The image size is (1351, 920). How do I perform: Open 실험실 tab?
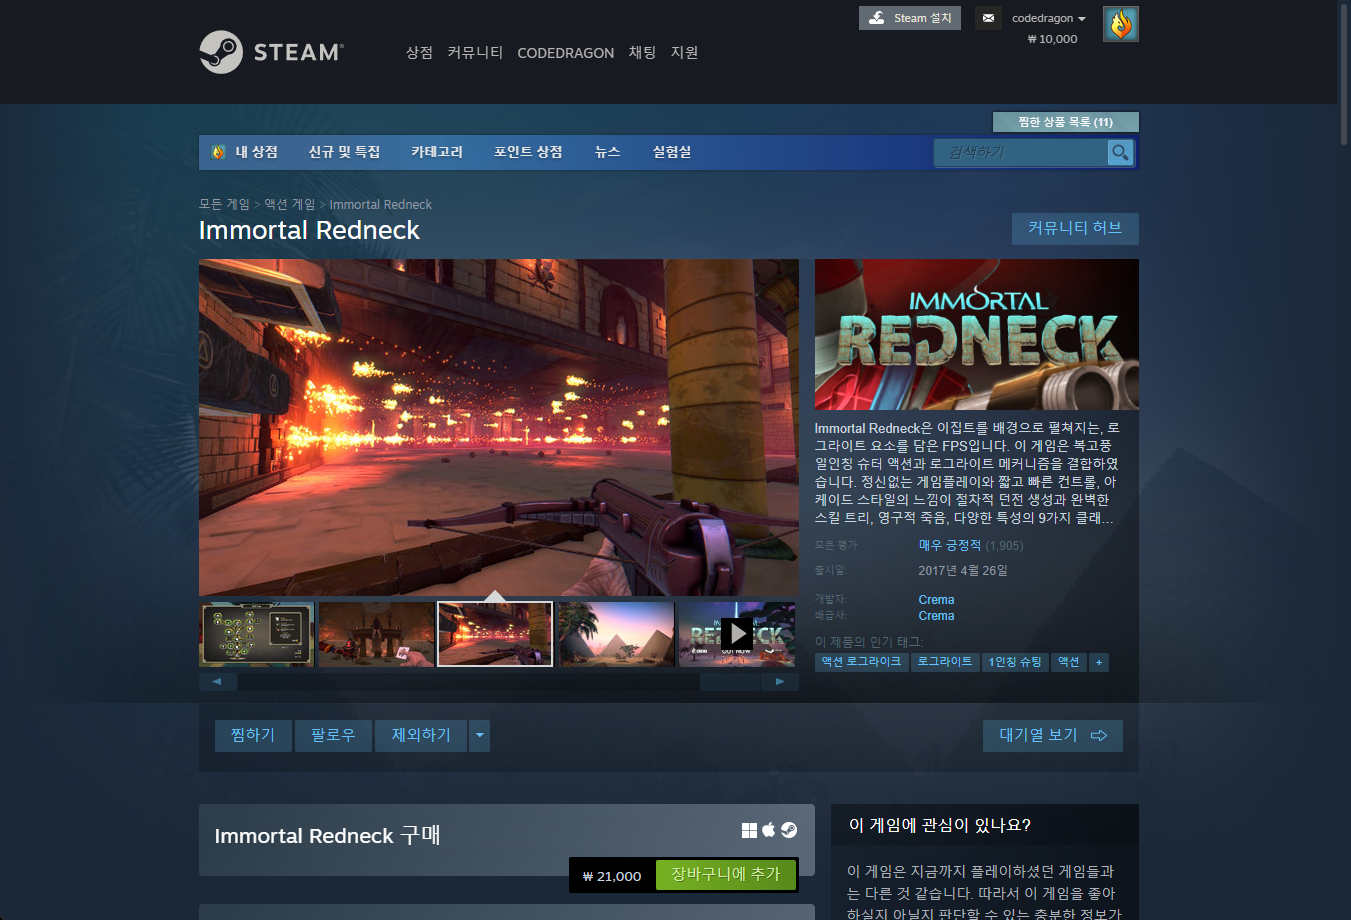click(x=672, y=152)
